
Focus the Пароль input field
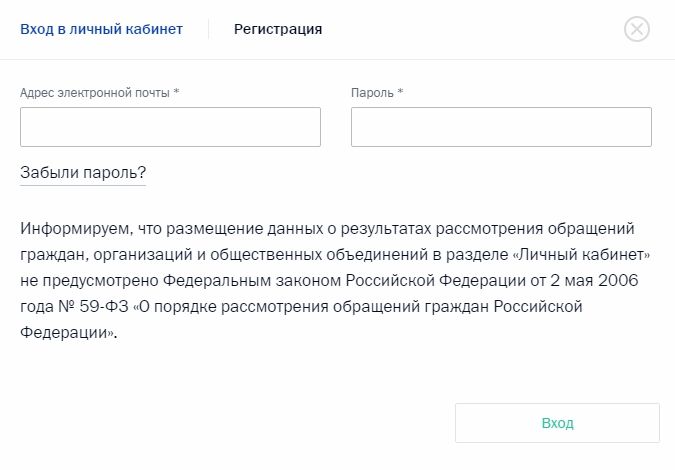[501, 127]
